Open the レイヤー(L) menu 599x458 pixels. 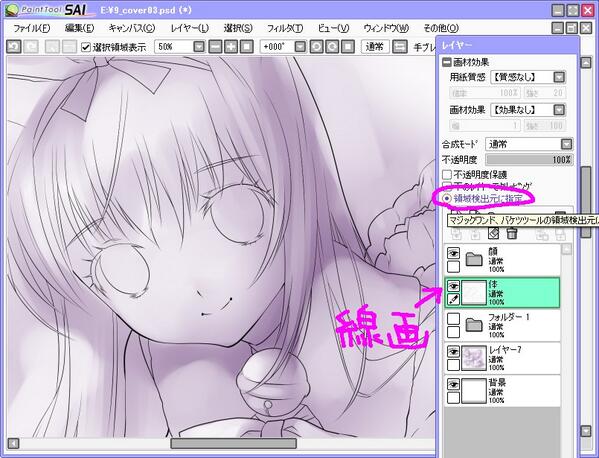[189, 28]
